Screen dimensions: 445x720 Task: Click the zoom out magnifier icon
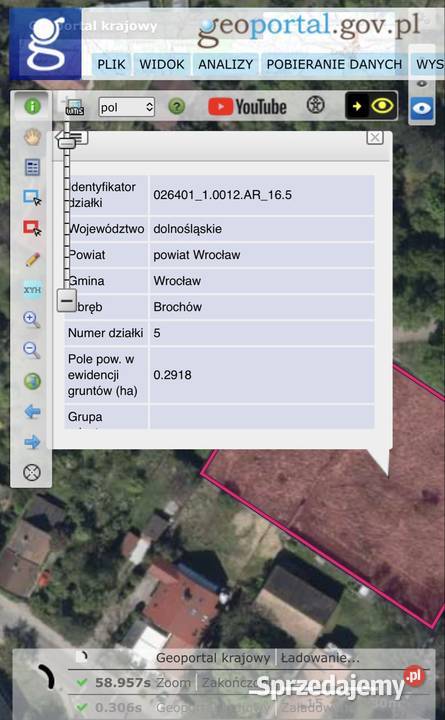point(31,350)
